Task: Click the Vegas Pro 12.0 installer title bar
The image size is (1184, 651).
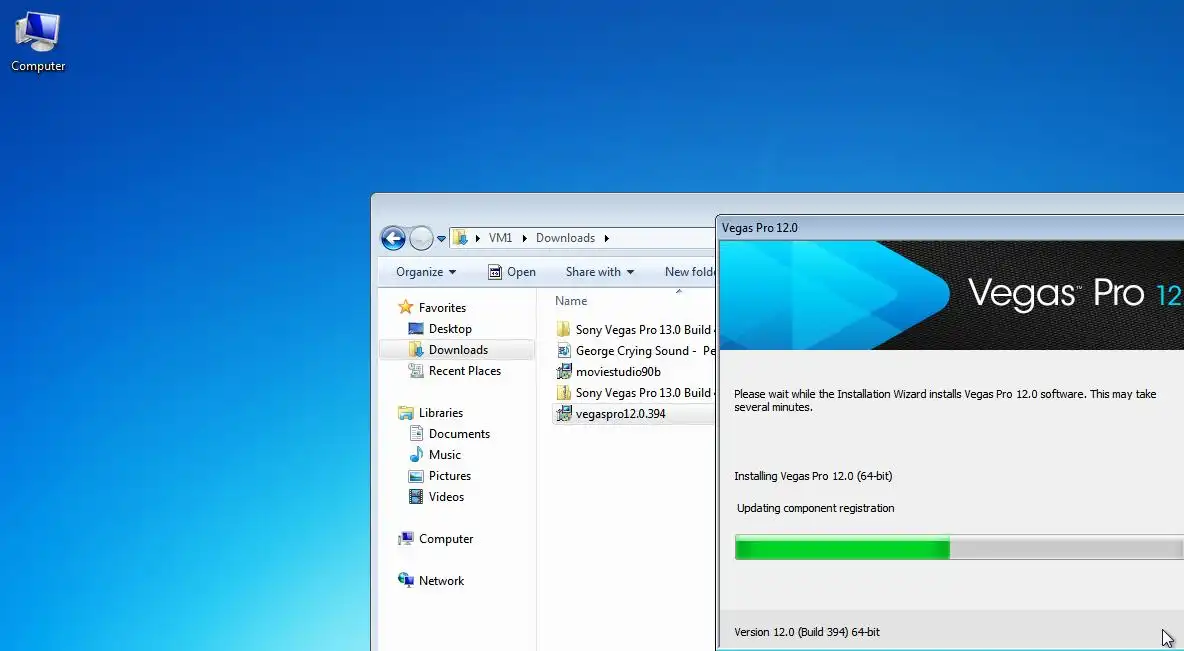Action: tap(950, 228)
